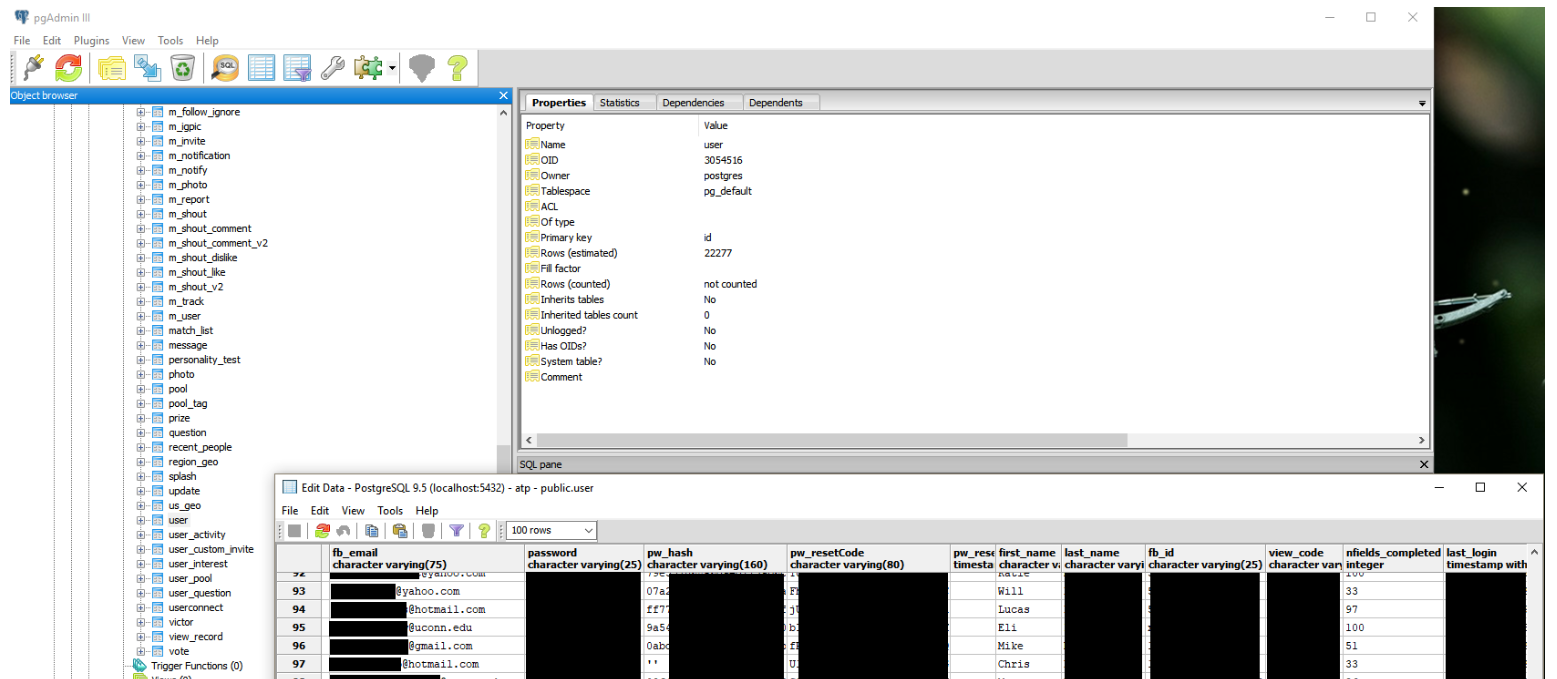Open the dropdown arrow next to the plugins puzzle icon
Image resolution: width=1557 pixels, height=679 pixels.
click(x=392, y=69)
